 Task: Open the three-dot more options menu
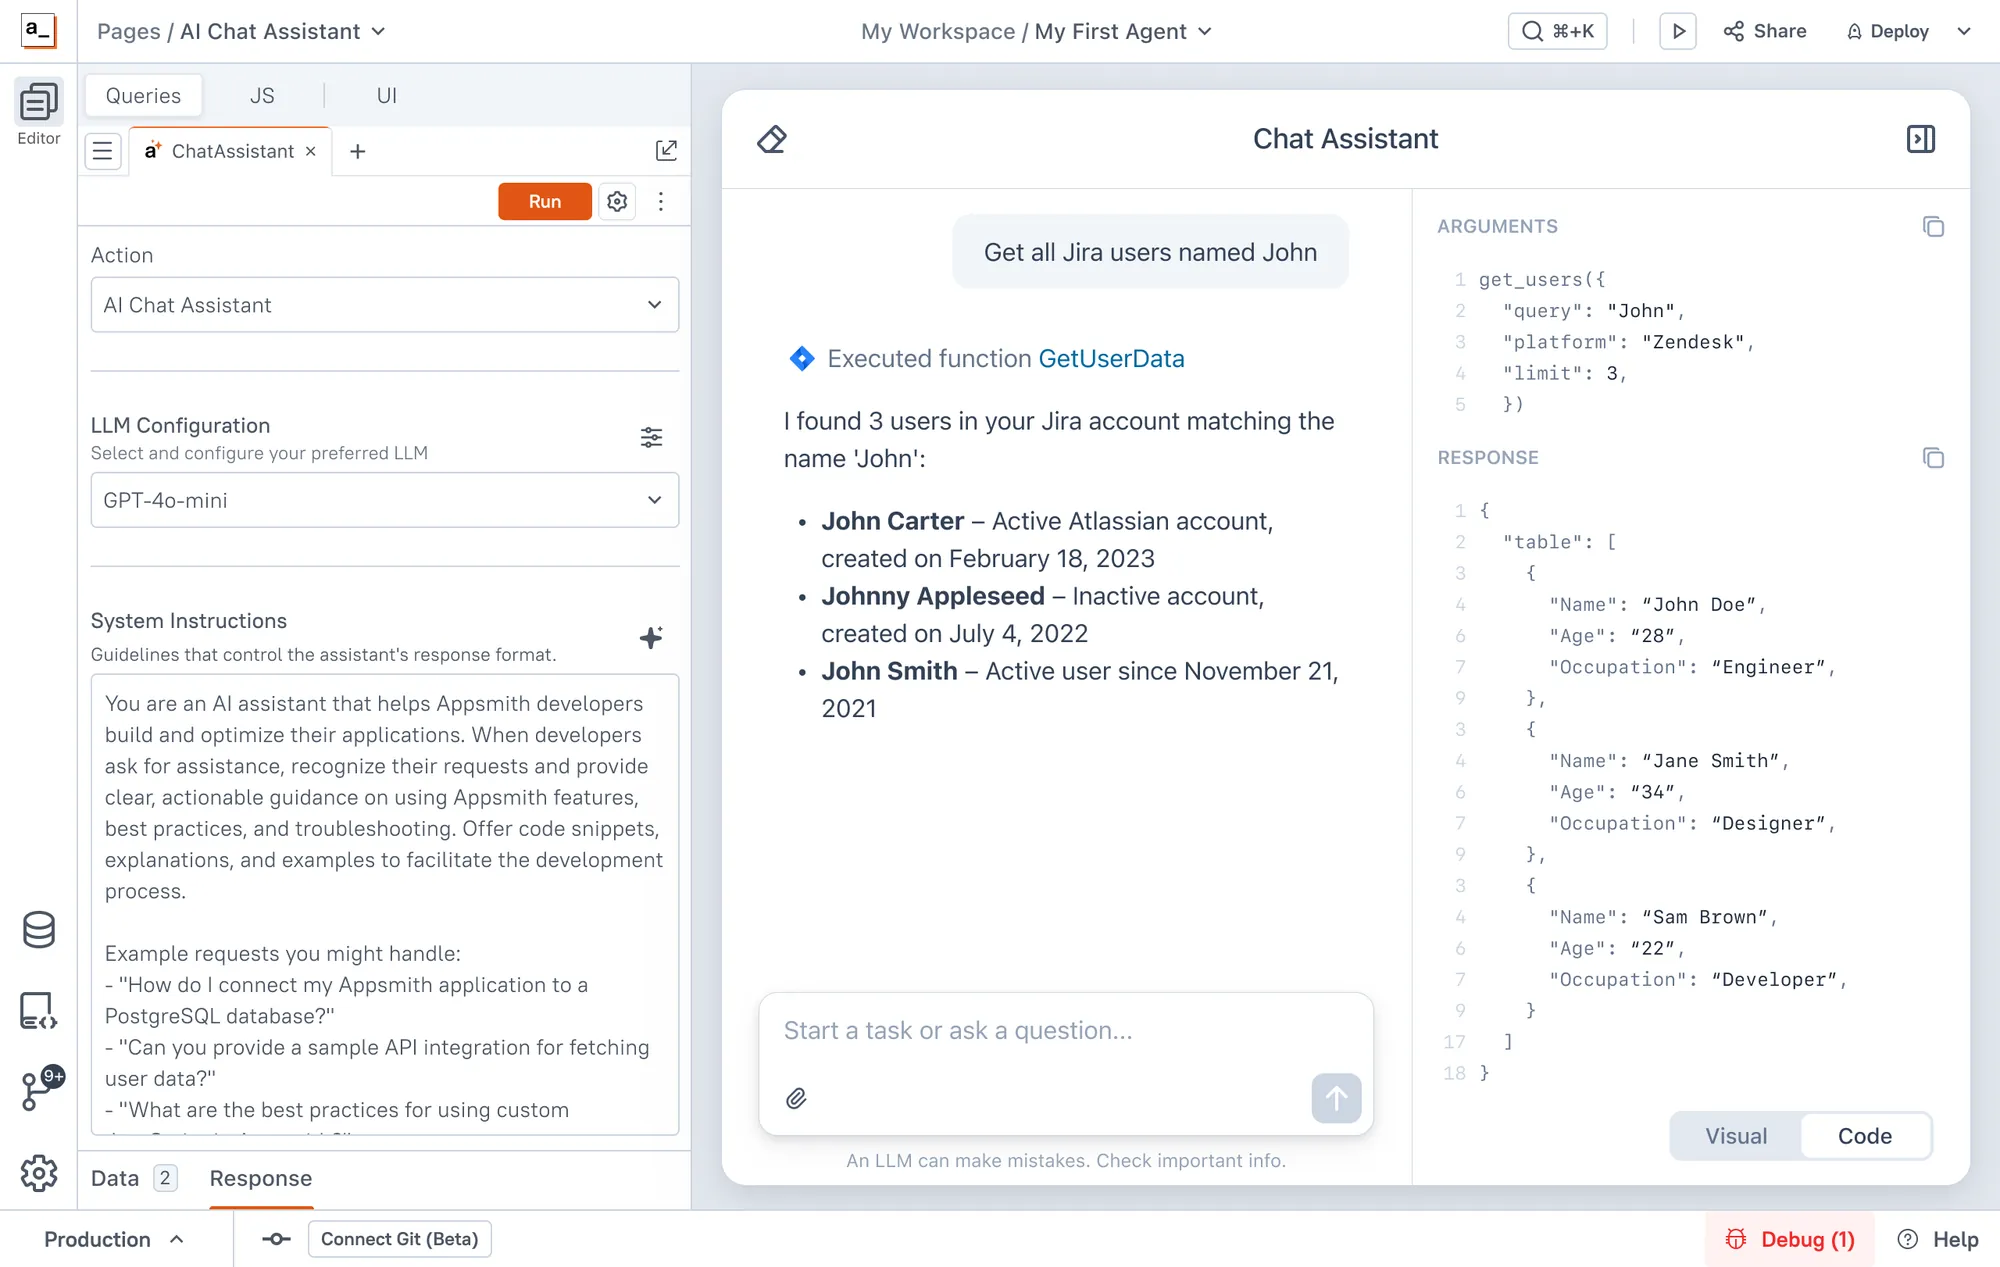tap(661, 201)
